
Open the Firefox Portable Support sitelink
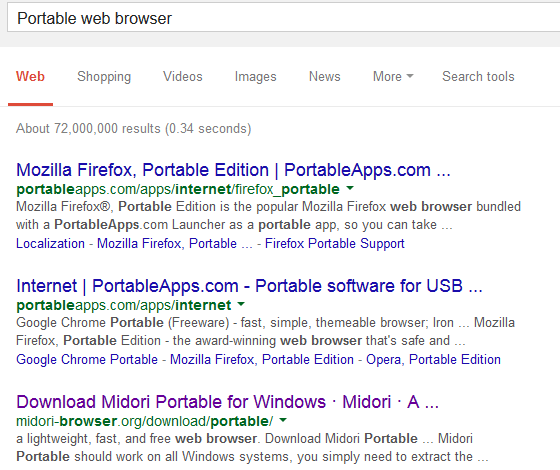point(335,244)
